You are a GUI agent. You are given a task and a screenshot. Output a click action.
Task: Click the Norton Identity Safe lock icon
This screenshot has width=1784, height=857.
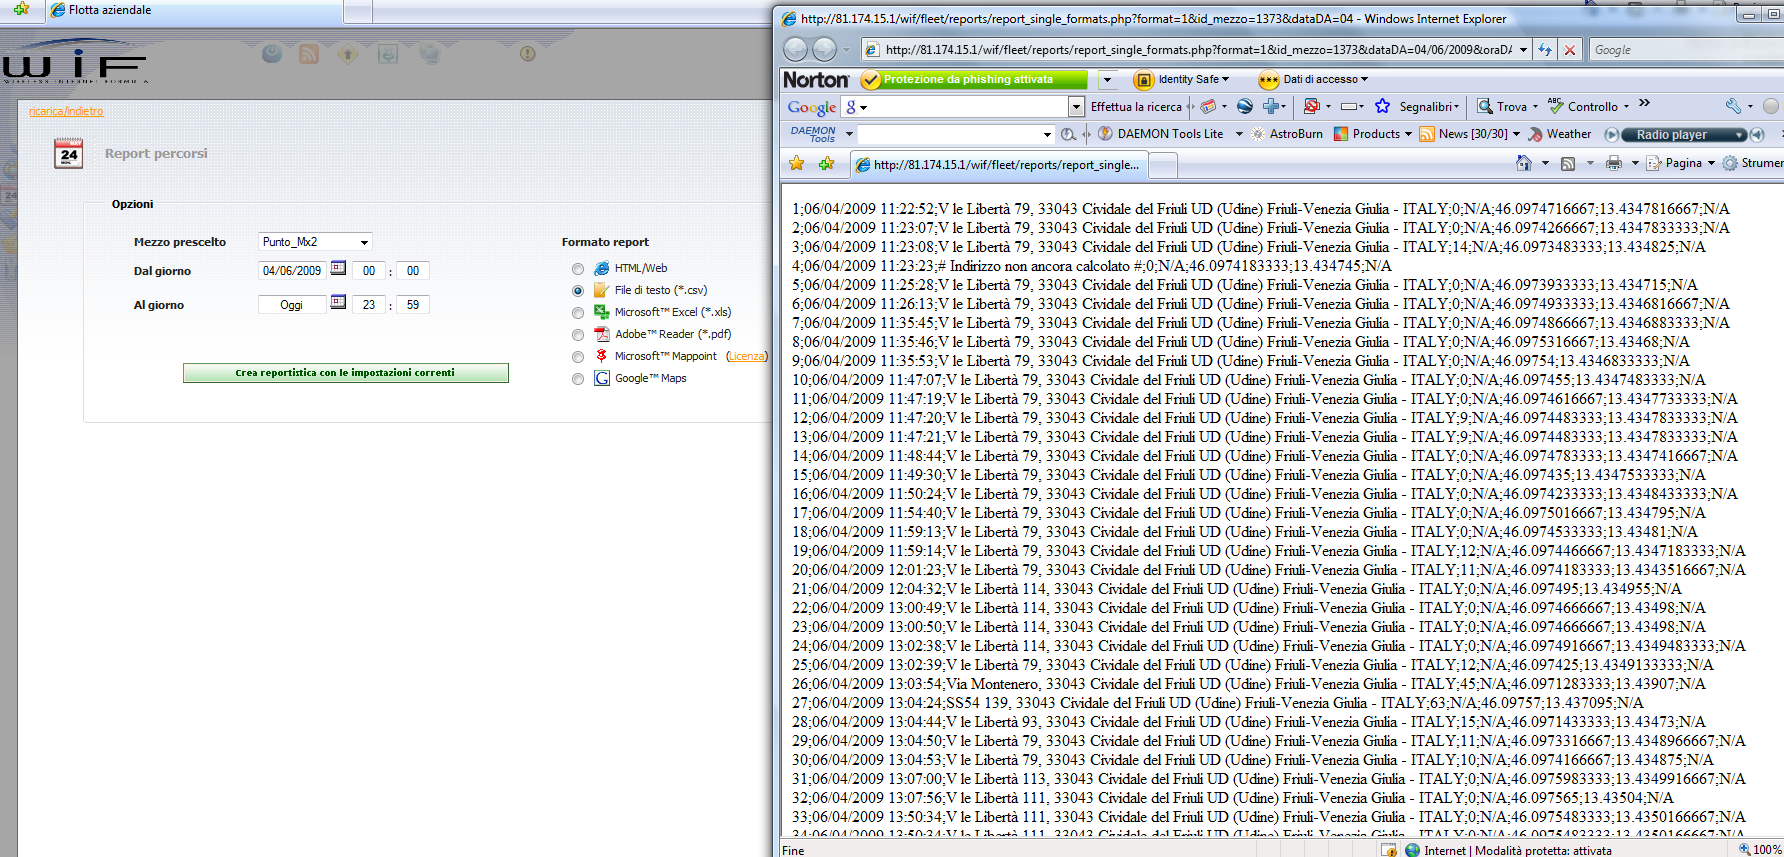pyautogui.click(x=1144, y=79)
